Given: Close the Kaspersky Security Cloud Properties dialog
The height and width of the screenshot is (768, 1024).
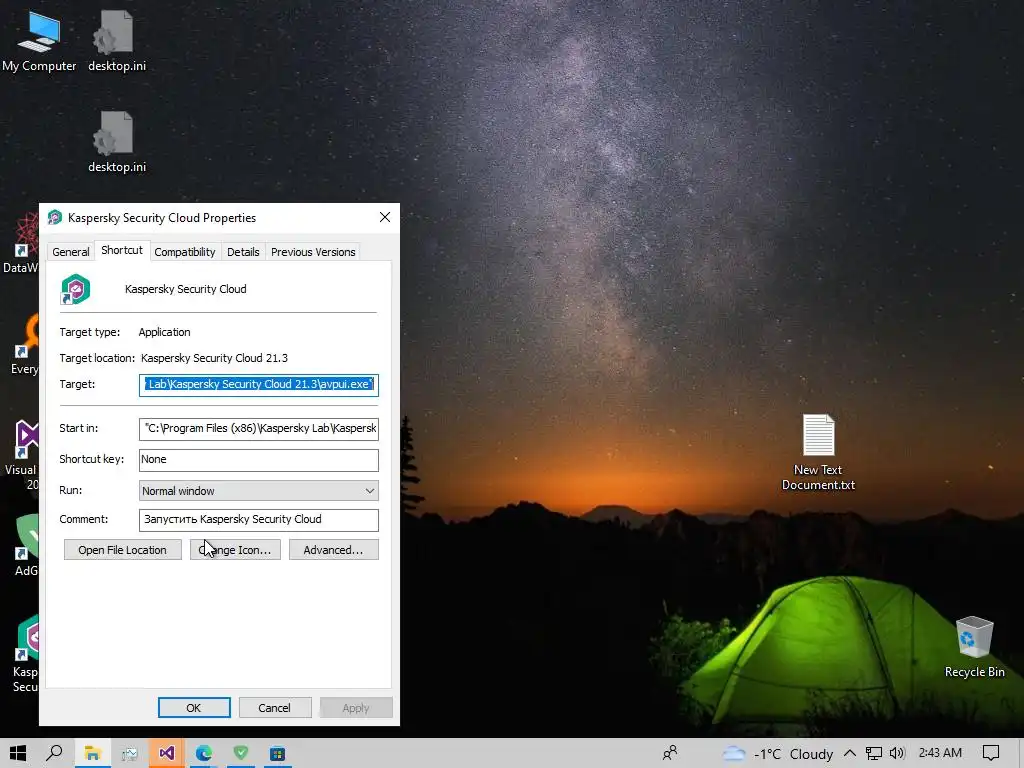Looking at the screenshot, I should click(385, 217).
